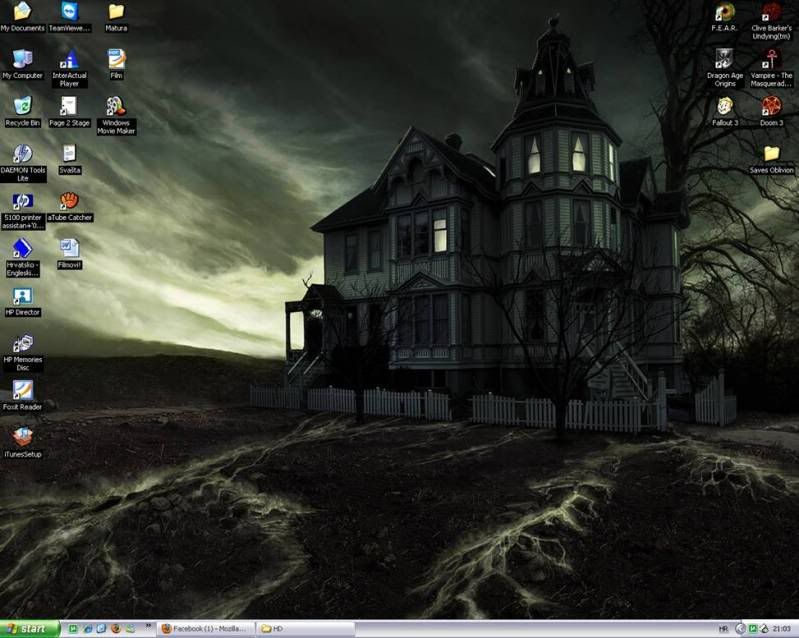Open the Foxit Reader shortcut
The width and height of the screenshot is (799, 638).
[22, 391]
